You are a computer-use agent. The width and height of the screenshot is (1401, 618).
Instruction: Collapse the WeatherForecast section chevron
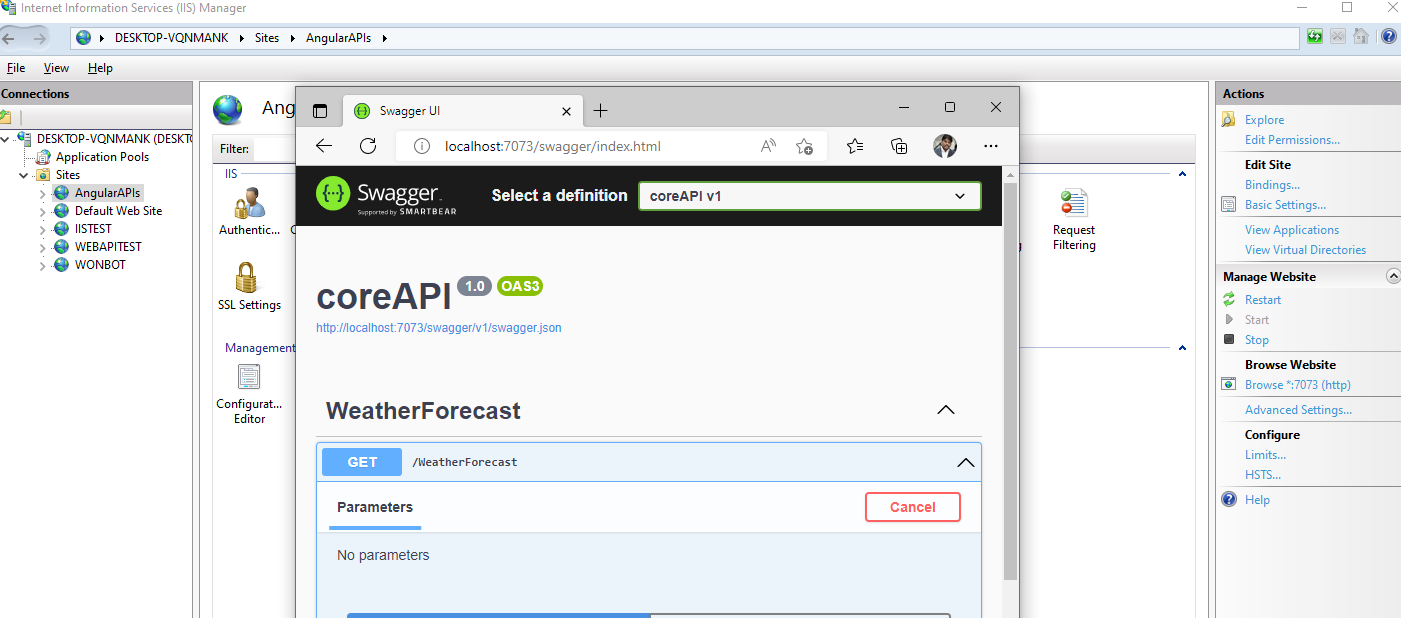point(945,410)
